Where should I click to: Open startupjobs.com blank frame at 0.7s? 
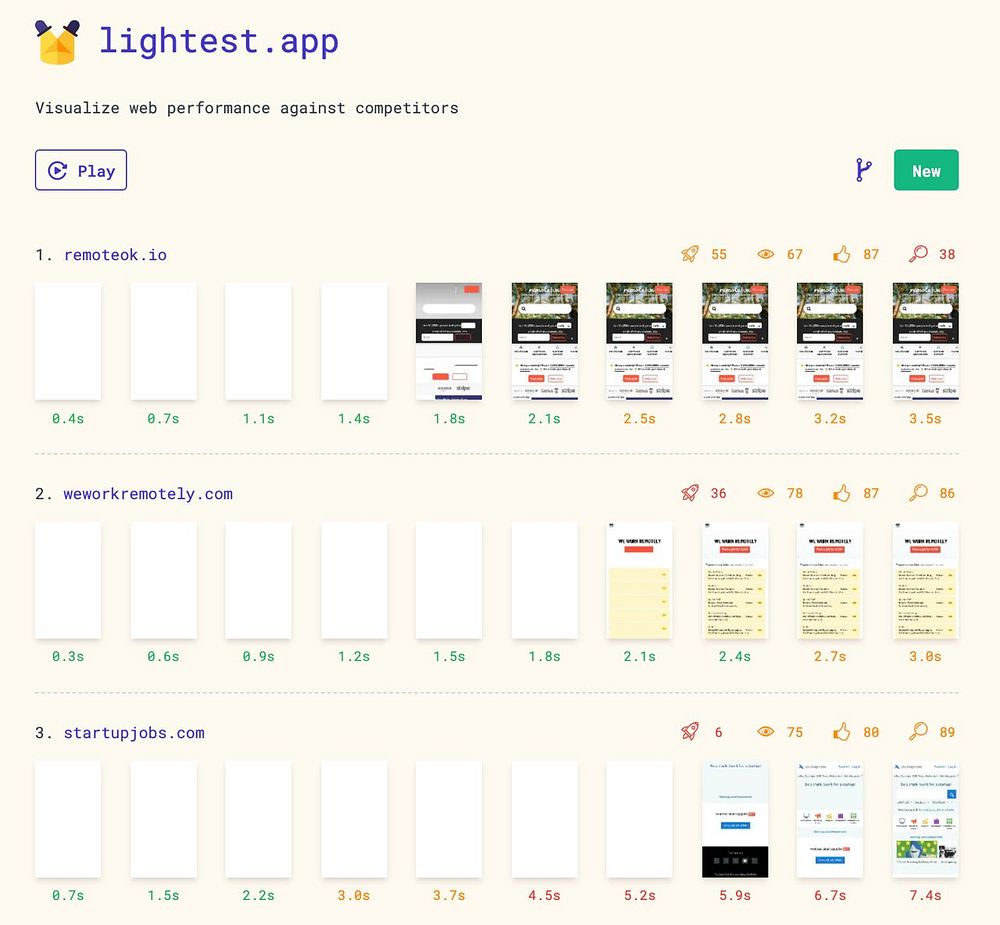(x=68, y=819)
